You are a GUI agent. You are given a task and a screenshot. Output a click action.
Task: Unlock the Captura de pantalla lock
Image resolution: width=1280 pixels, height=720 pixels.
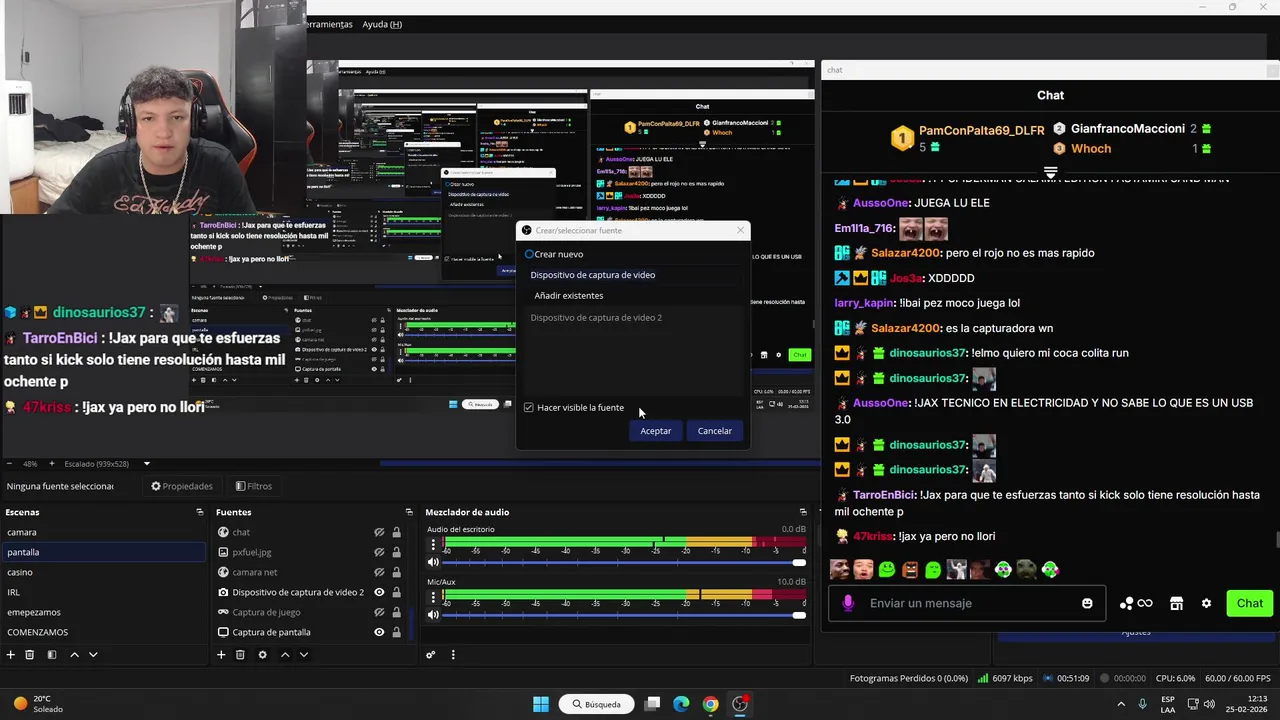click(x=396, y=632)
